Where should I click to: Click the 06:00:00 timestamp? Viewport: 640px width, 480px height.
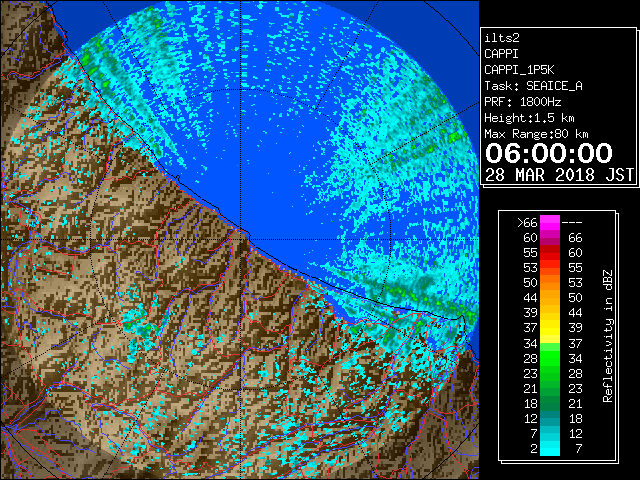click(549, 153)
